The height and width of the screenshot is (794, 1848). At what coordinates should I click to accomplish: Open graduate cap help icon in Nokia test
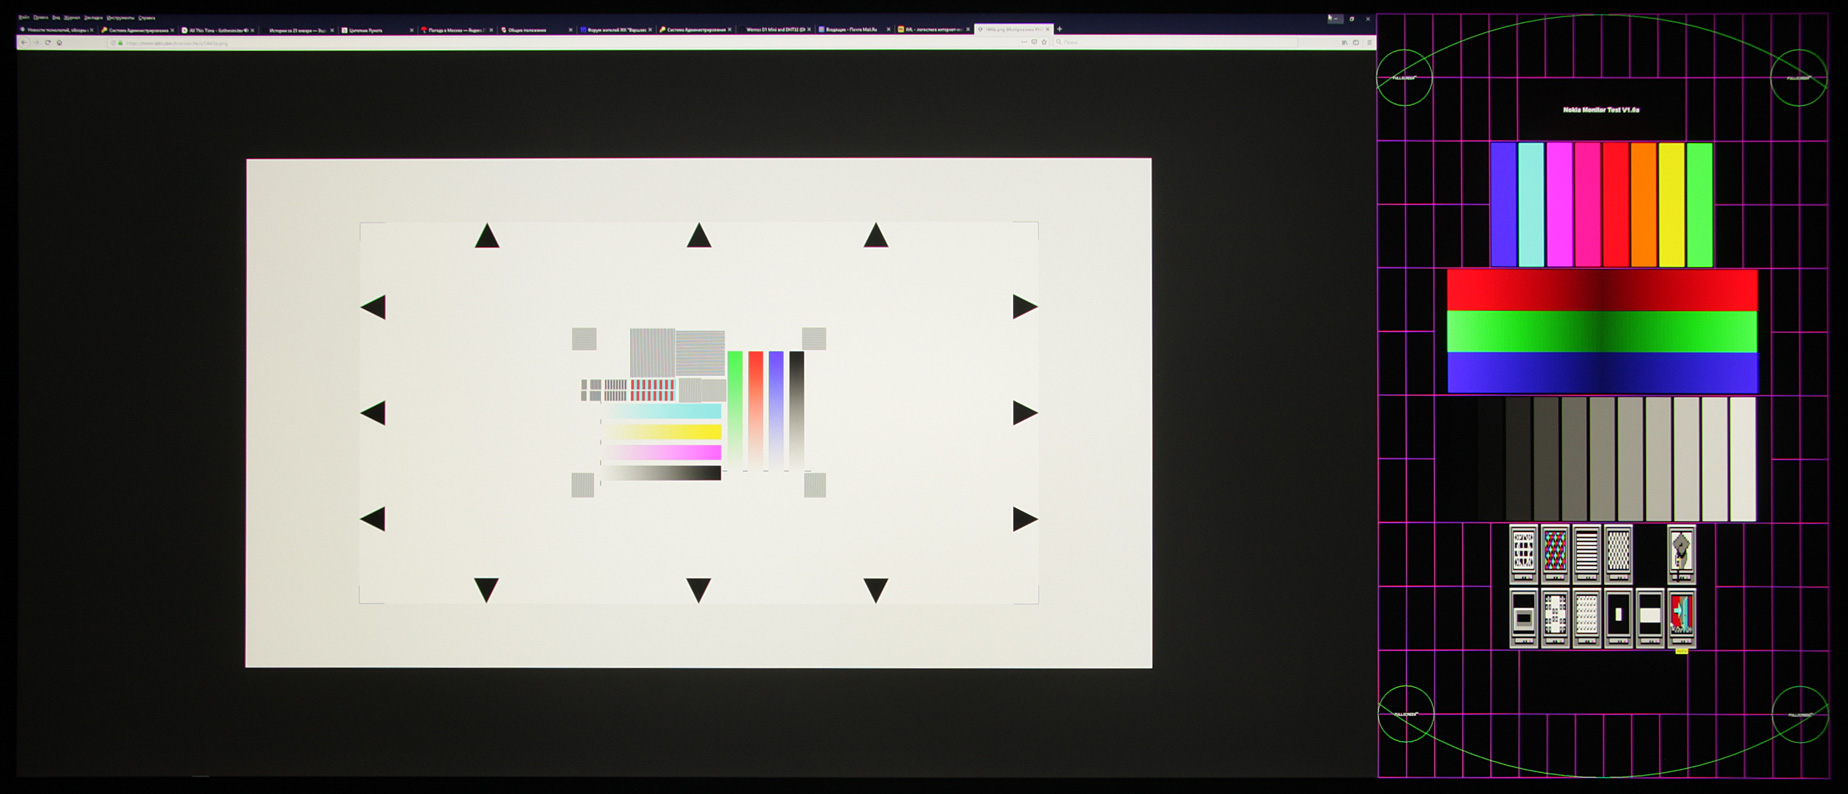[1681, 553]
